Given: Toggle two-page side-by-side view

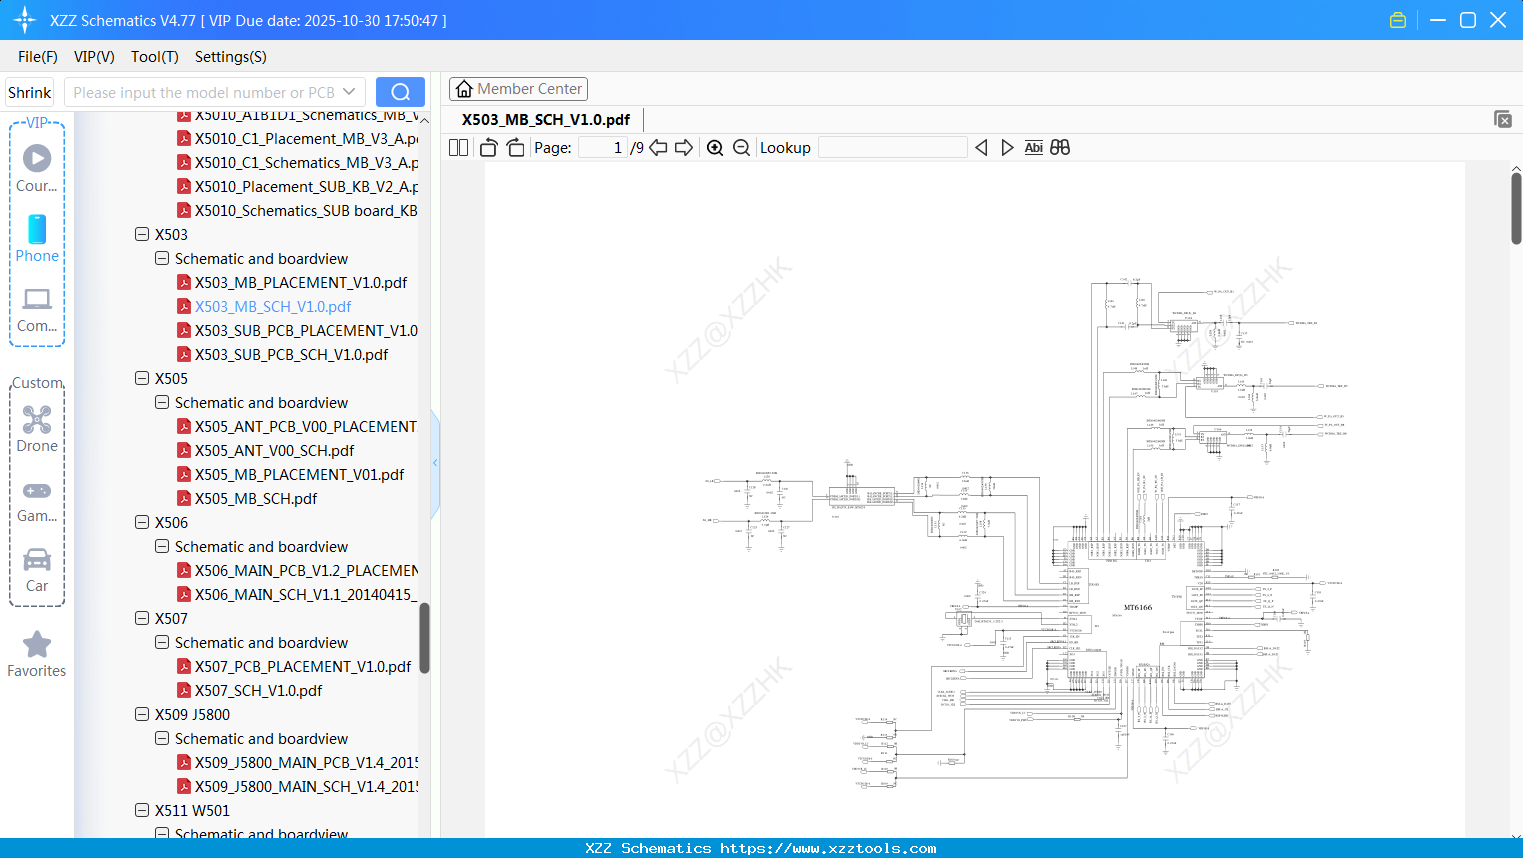Looking at the screenshot, I should tap(457, 147).
